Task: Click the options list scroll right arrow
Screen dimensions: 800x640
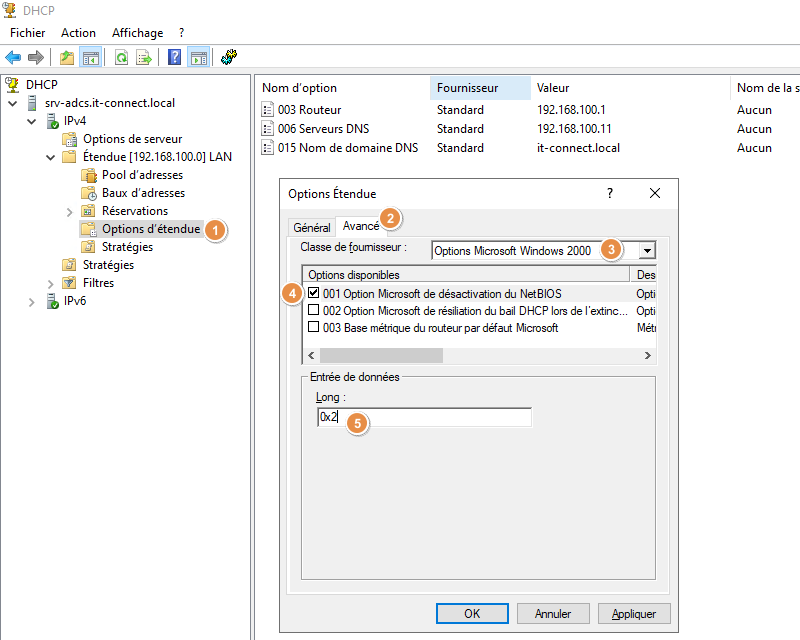Action: 647,355
